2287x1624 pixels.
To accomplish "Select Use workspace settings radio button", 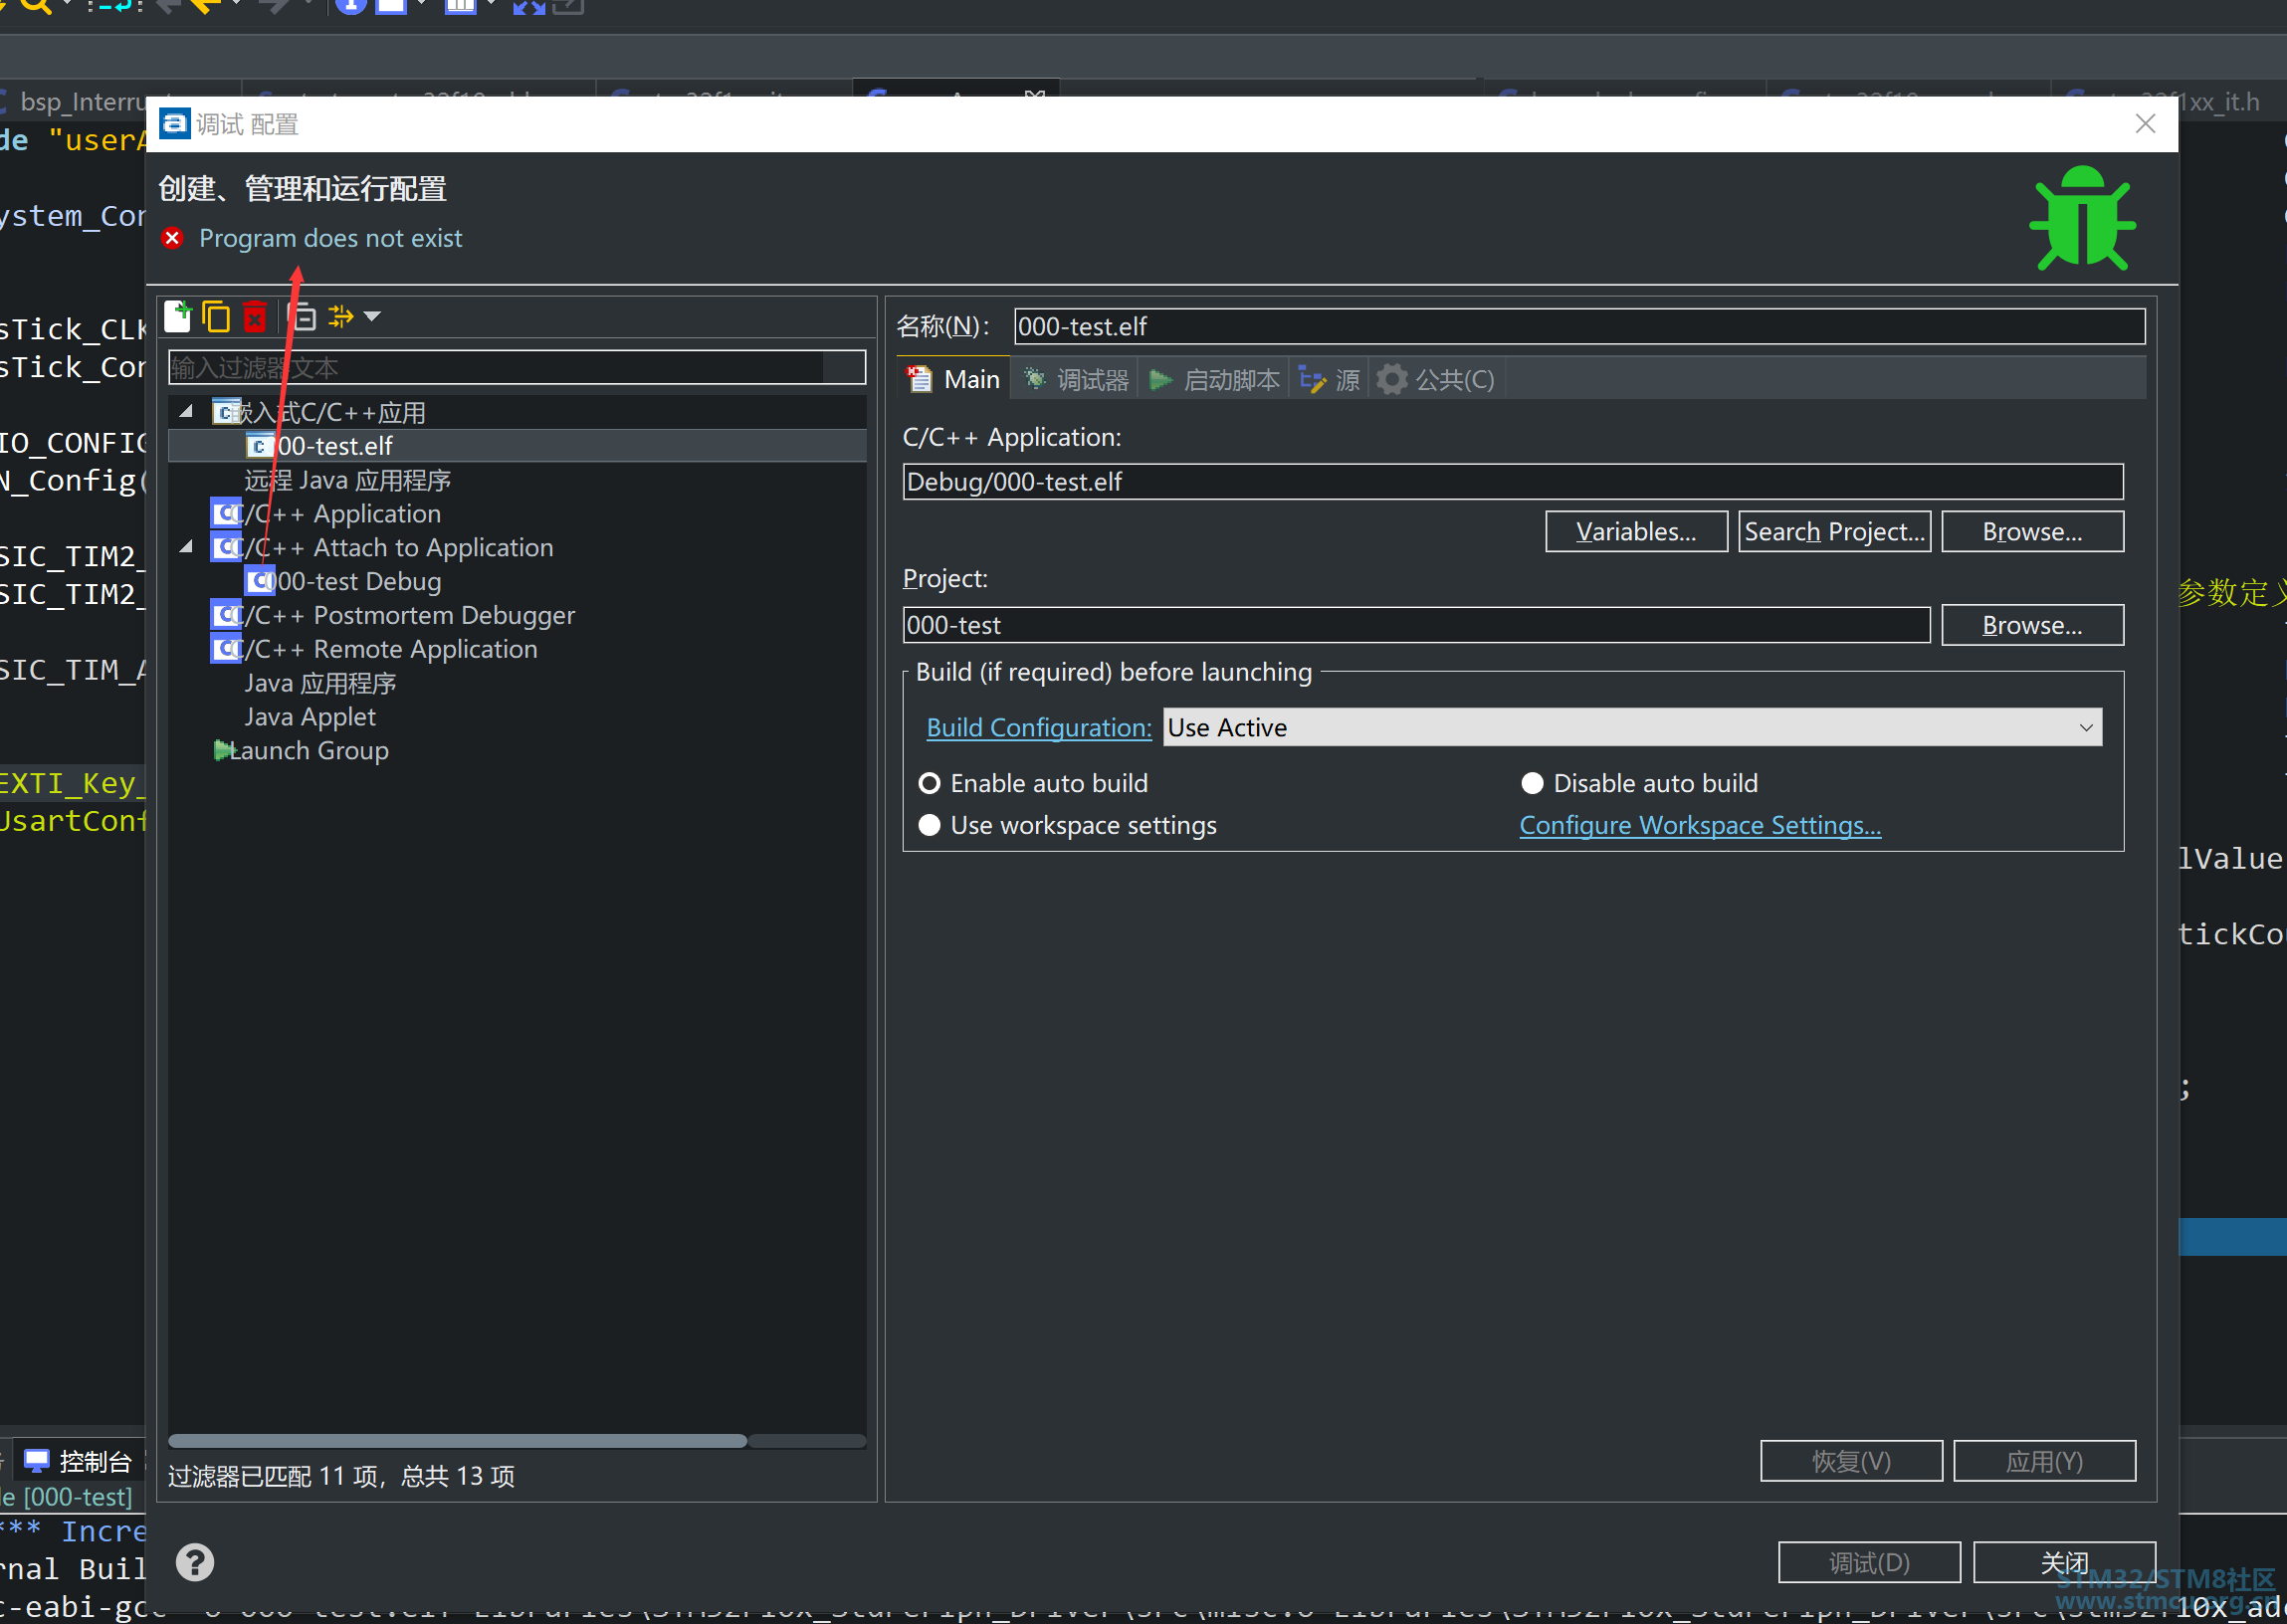I will coord(930,825).
